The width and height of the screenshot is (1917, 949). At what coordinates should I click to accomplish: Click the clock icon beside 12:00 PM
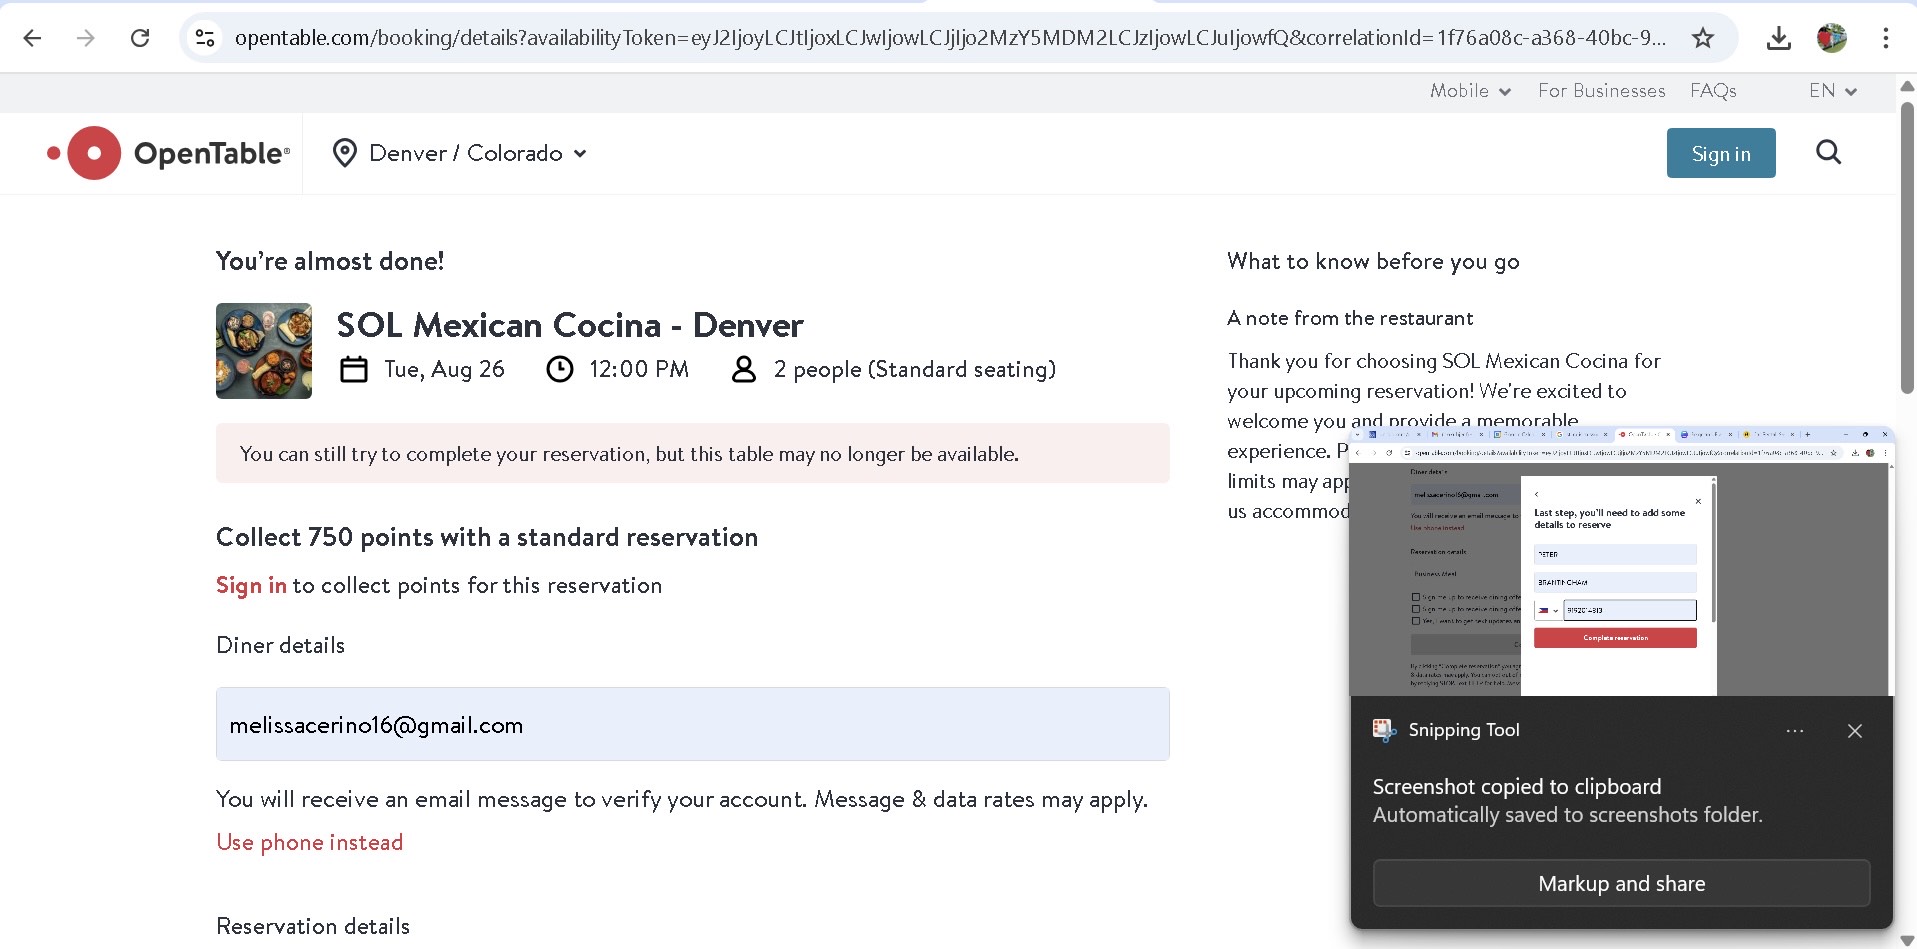(x=560, y=370)
